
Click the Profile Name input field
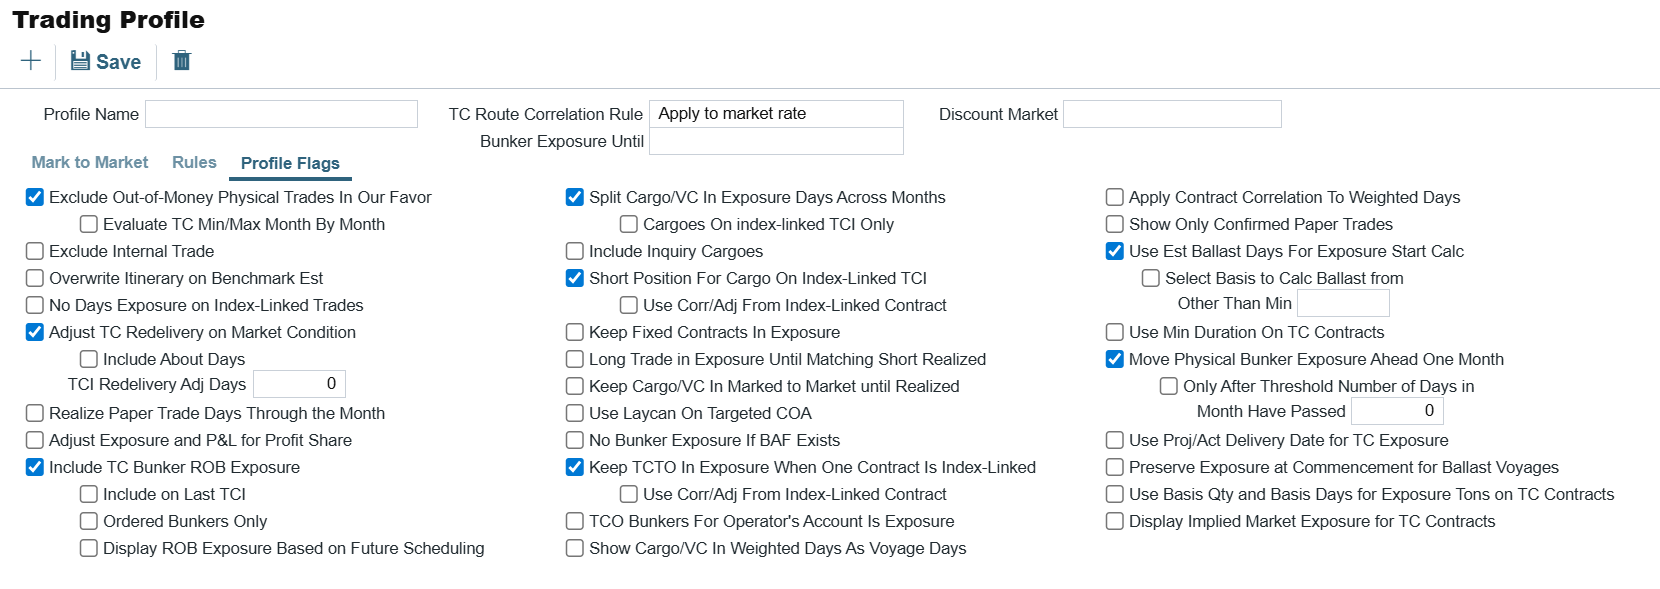pyautogui.click(x=281, y=114)
